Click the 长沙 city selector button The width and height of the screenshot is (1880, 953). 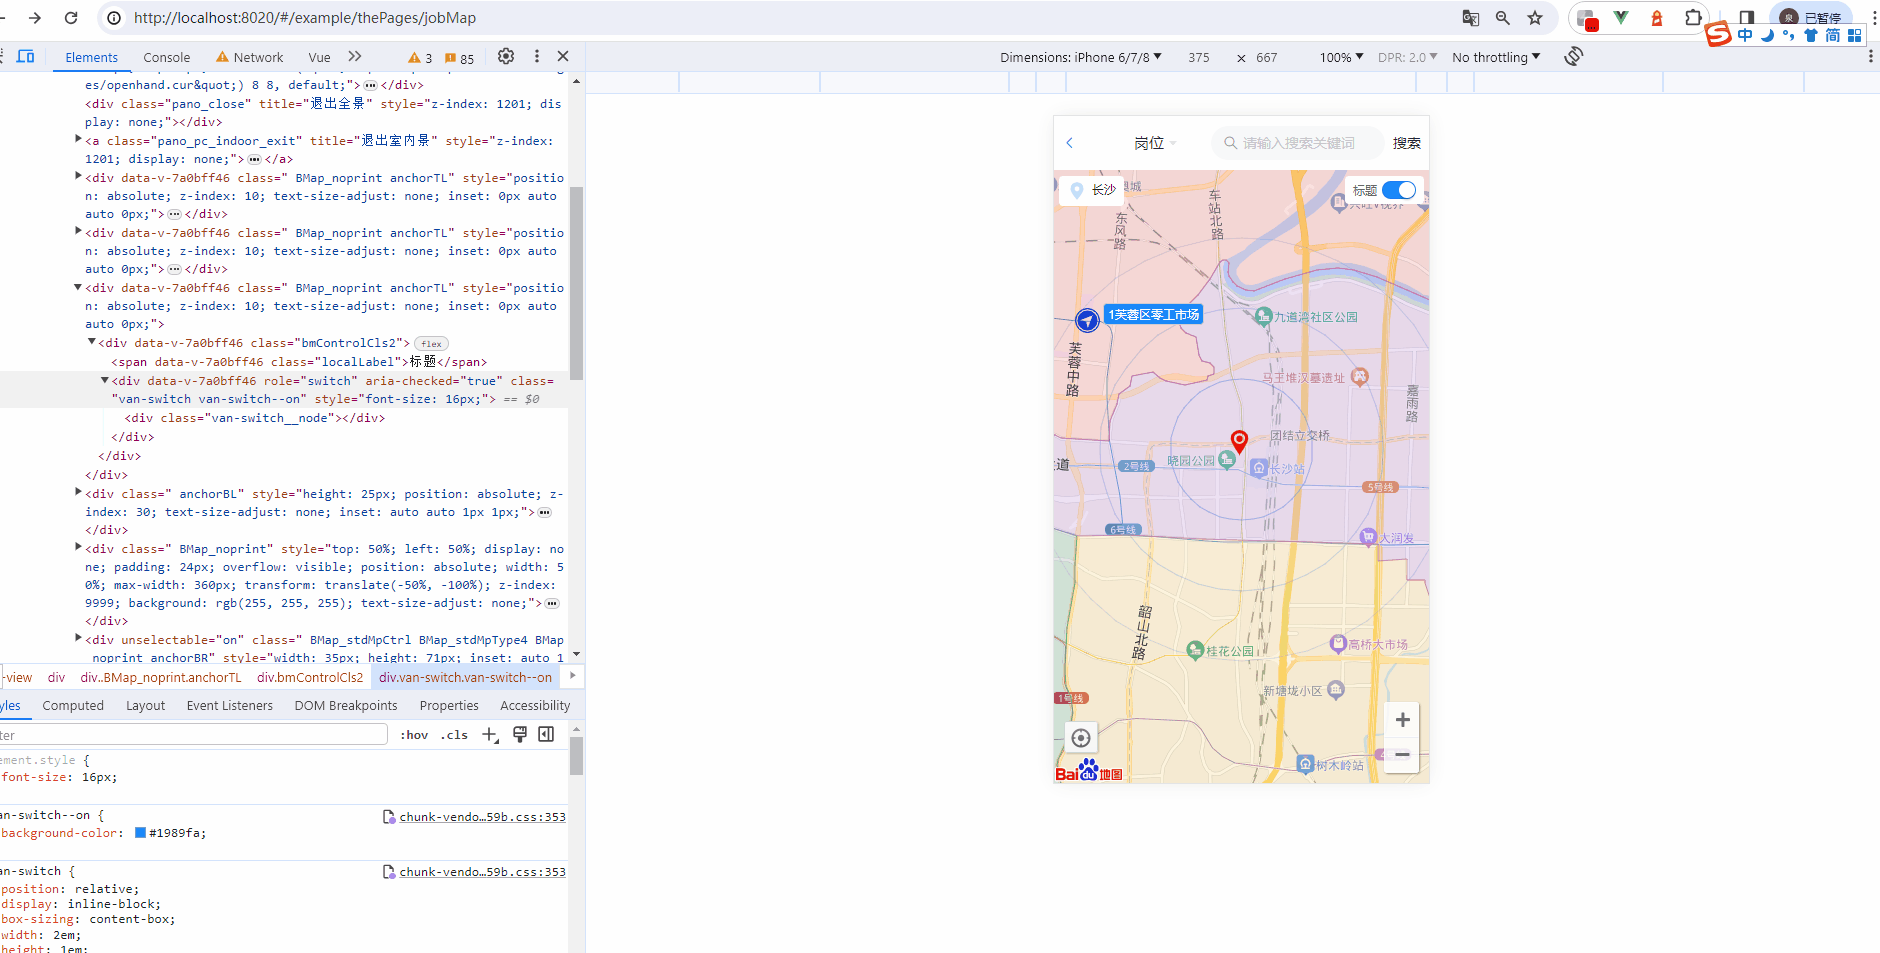coord(1092,190)
